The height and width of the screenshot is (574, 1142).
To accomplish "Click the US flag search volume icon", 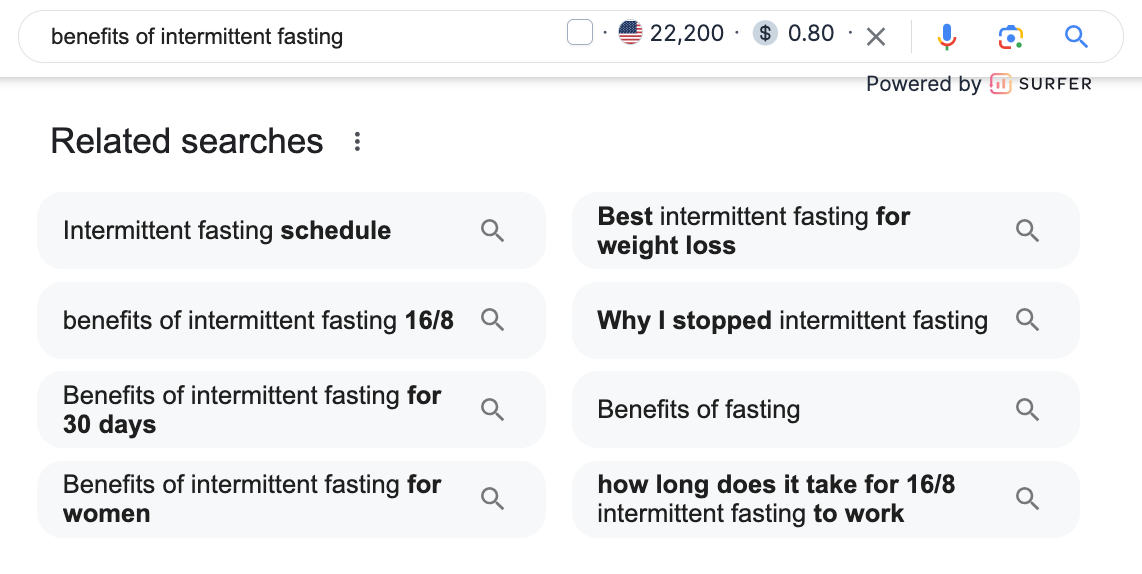I will (630, 33).
